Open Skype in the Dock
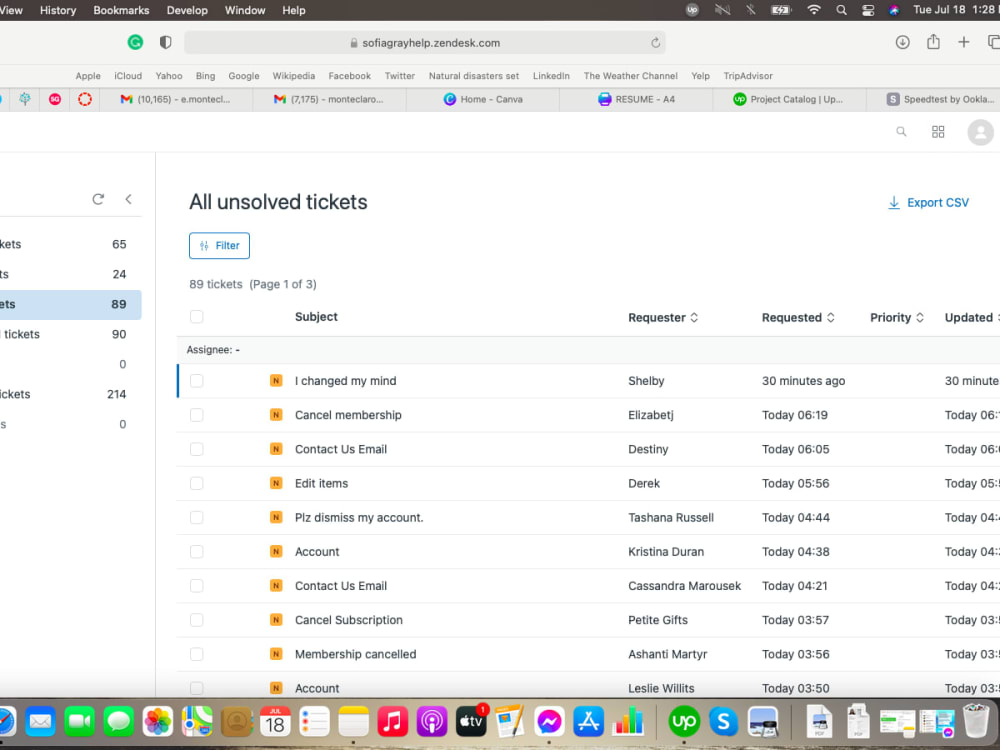 coord(723,721)
